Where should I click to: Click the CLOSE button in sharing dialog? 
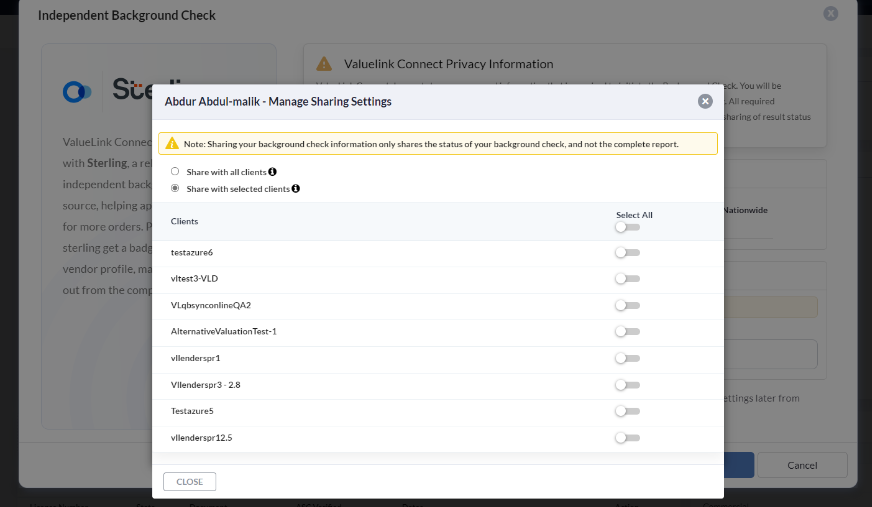coord(190,481)
